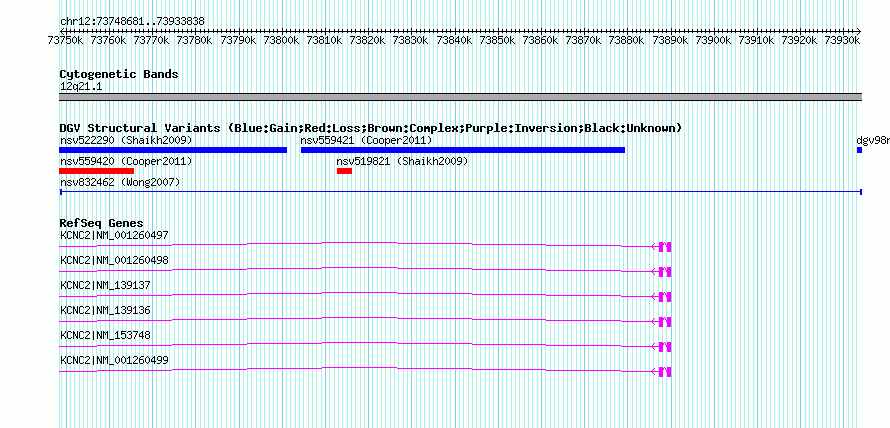The width and height of the screenshot is (890, 428).
Task: Select the Cytogenetic Bands track title
Action: (119, 74)
